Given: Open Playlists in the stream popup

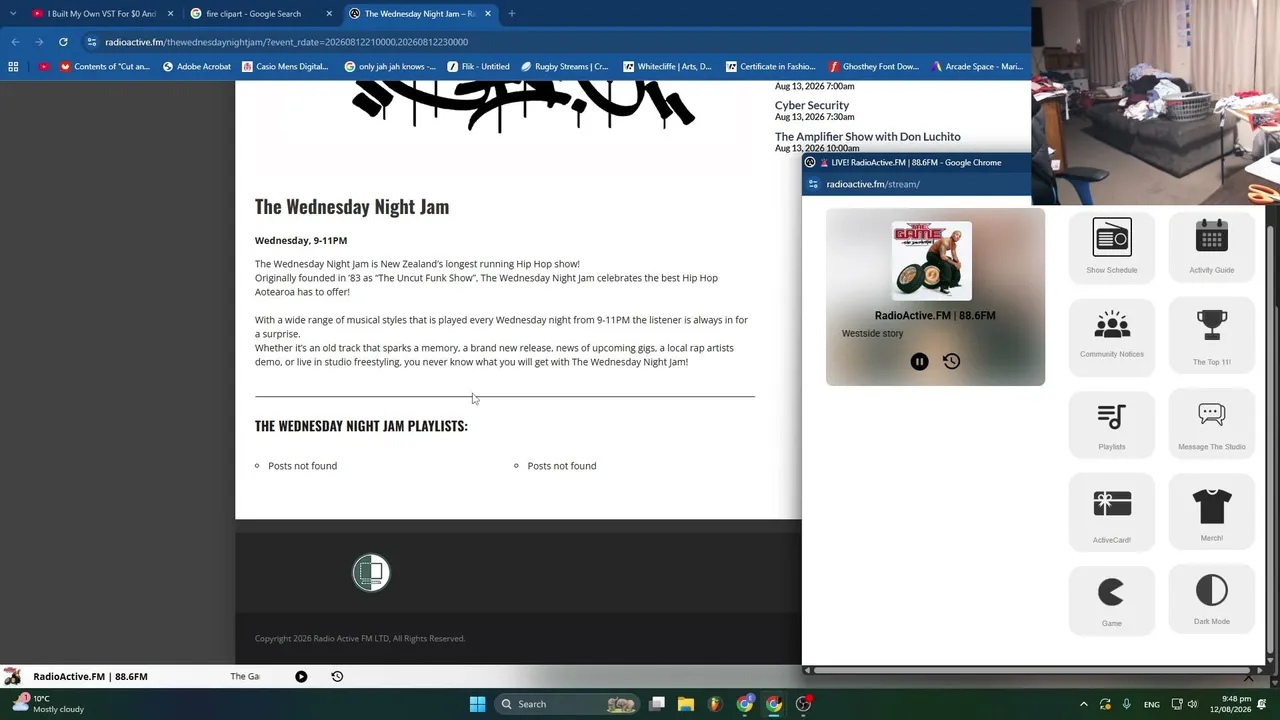Looking at the screenshot, I should [x=1111, y=425].
